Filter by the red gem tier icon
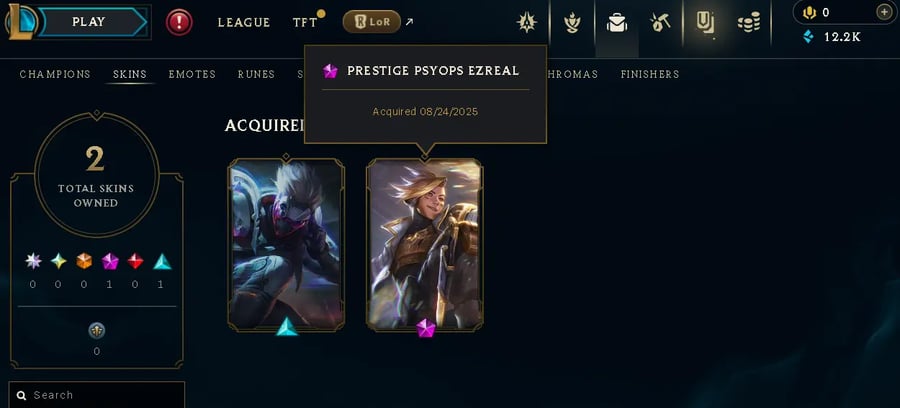 [x=135, y=261]
